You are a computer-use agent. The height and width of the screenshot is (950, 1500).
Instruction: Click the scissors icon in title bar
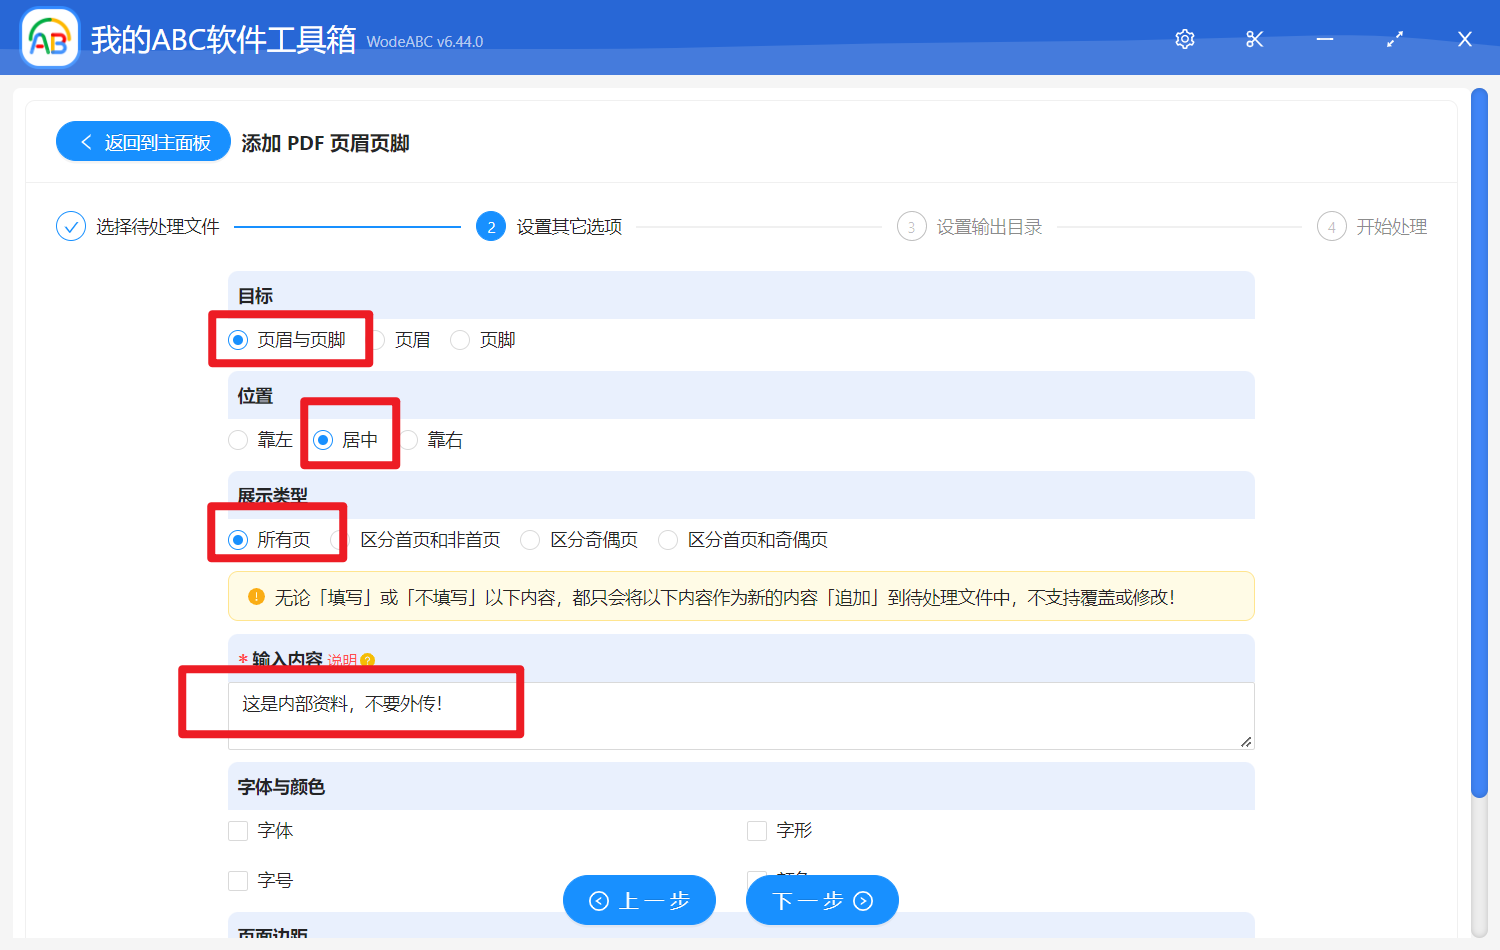[1255, 39]
